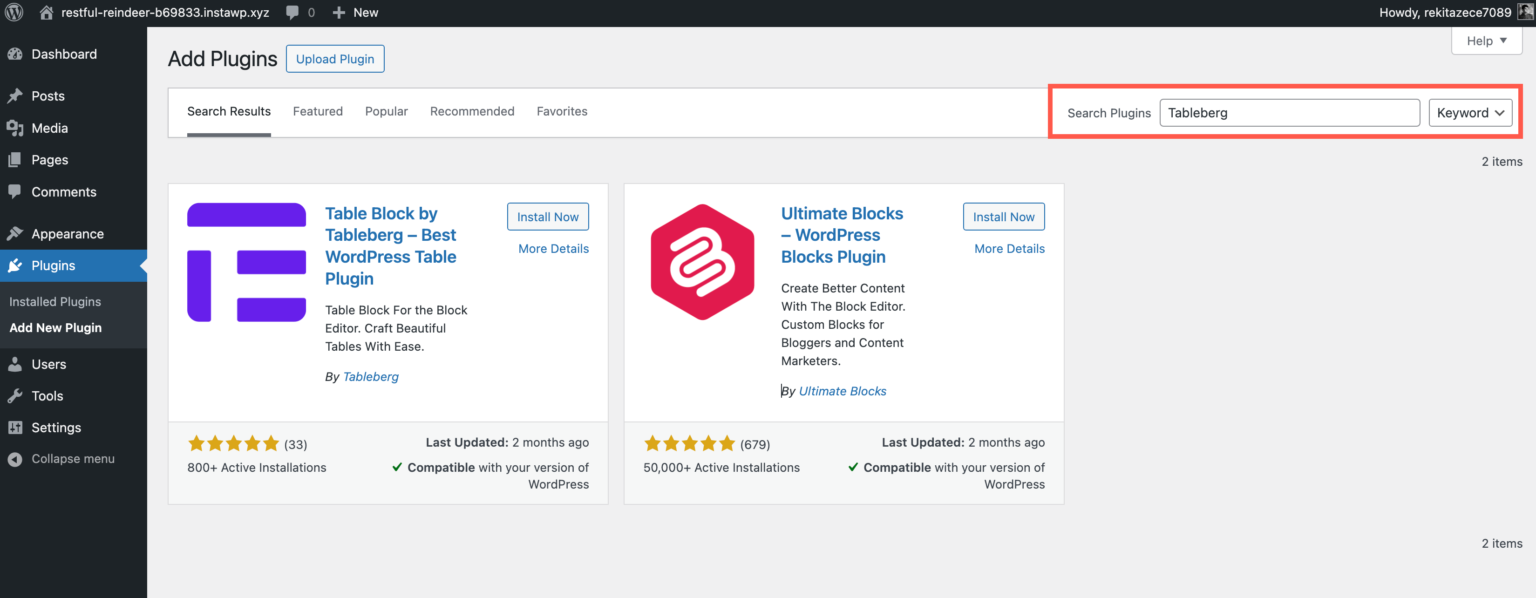Click the Search Plugins input field

tap(1289, 112)
